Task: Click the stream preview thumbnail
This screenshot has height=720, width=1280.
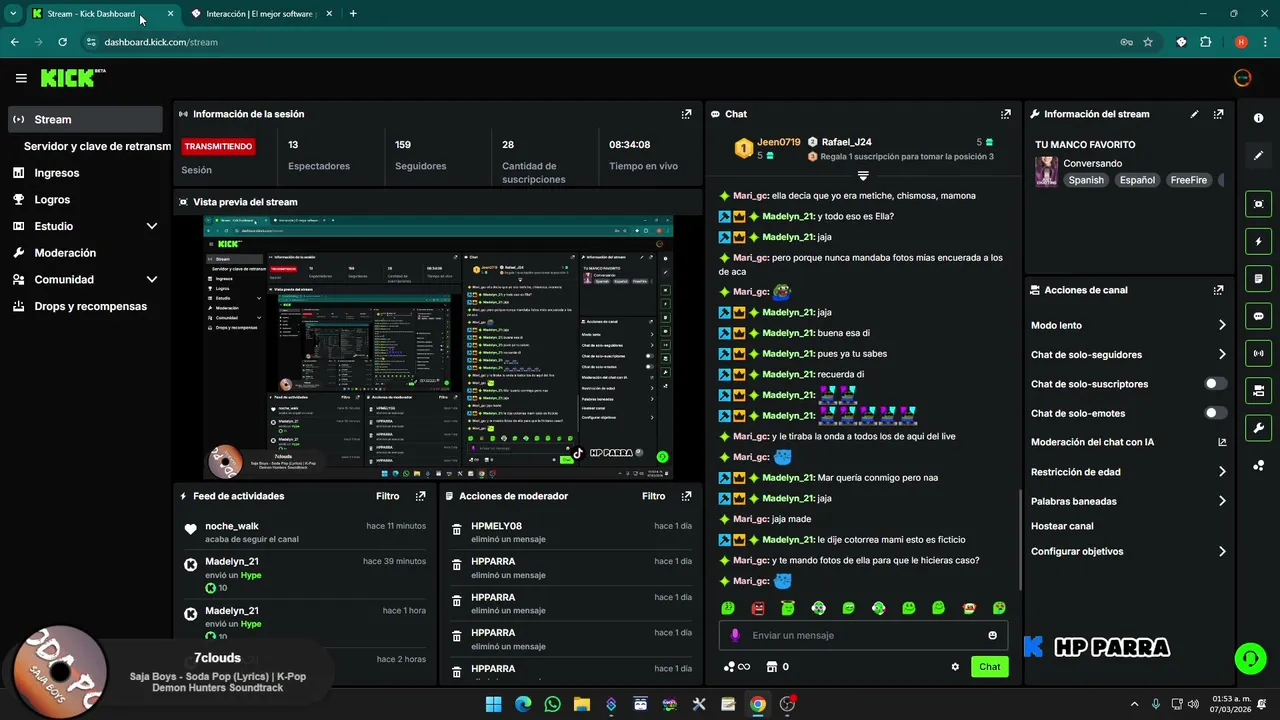Action: click(438, 347)
